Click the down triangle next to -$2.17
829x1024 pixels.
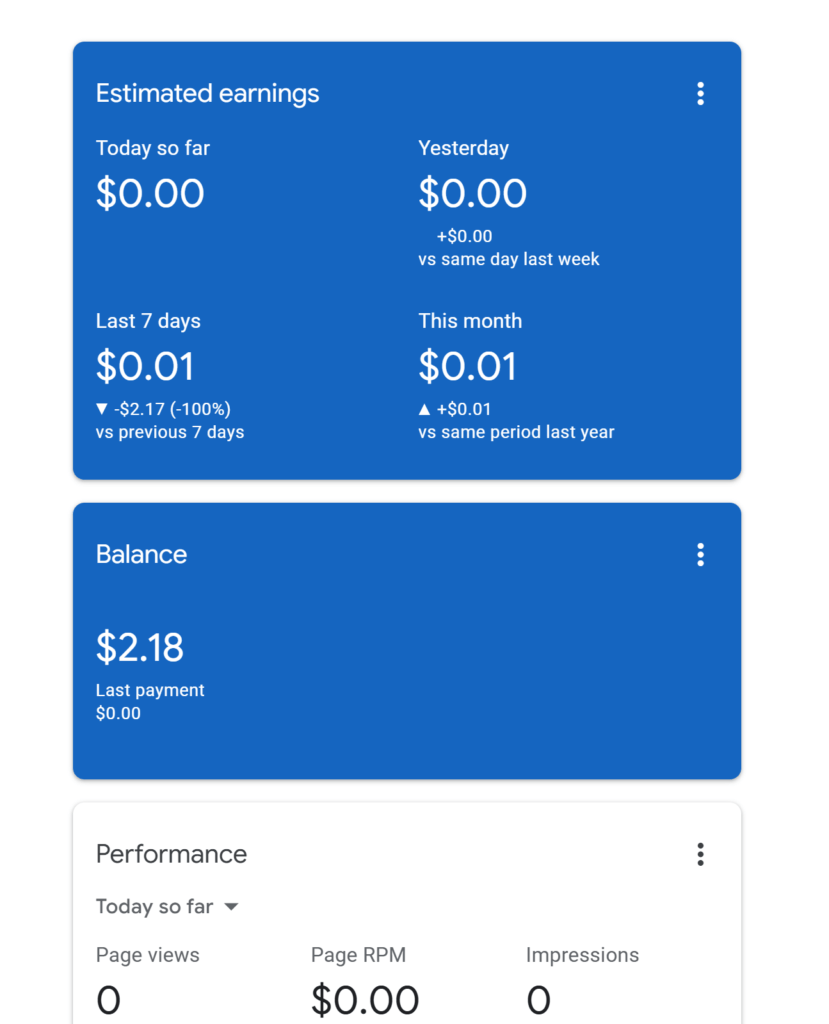click(x=101, y=409)
